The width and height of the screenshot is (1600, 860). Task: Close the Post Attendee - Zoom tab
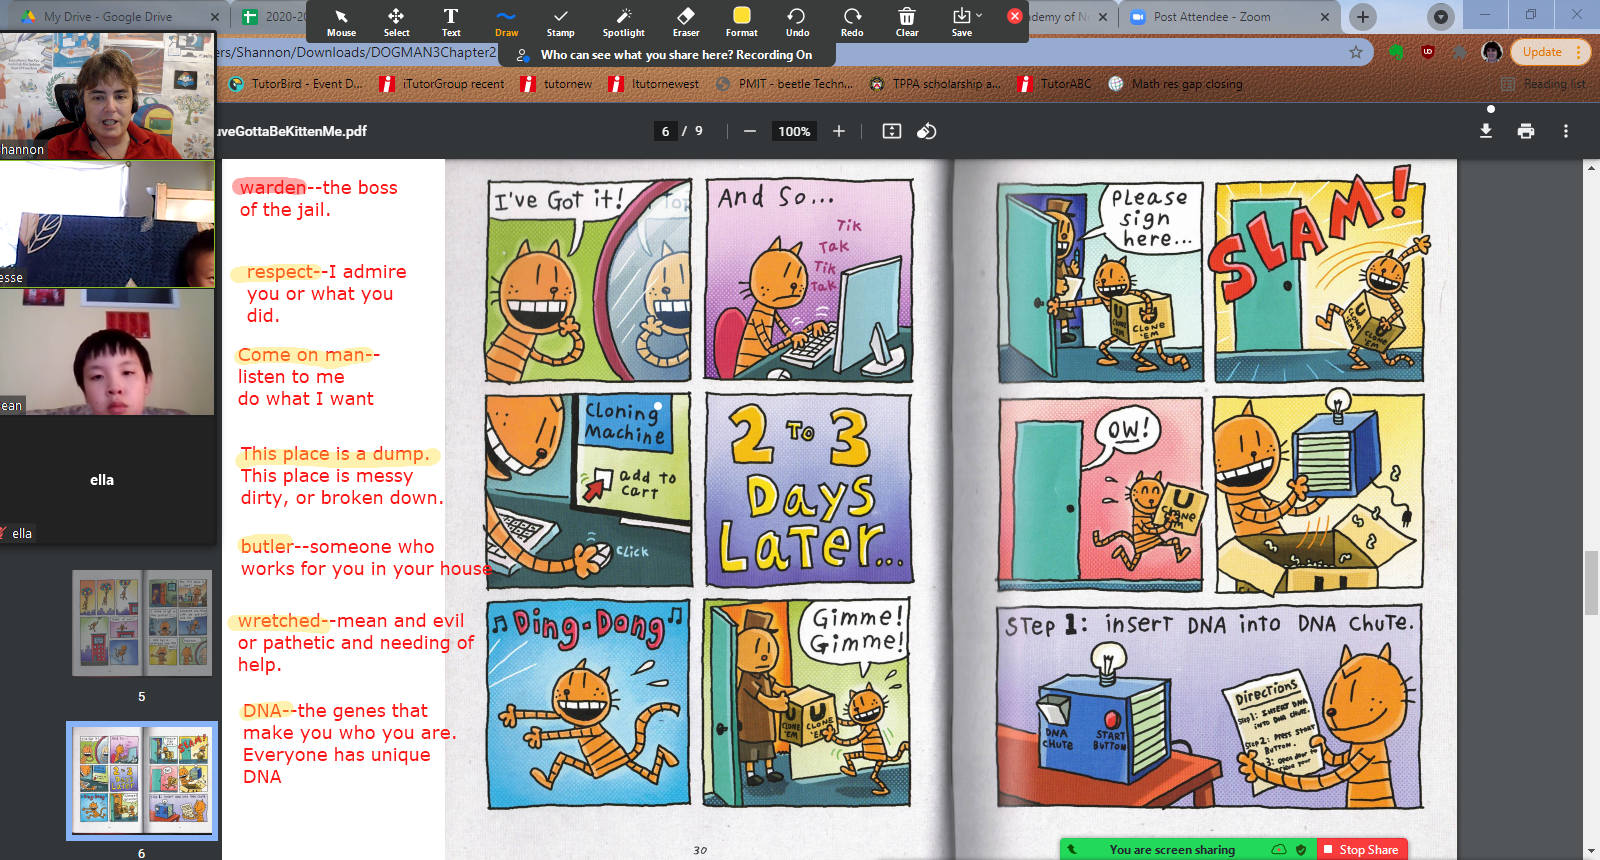[1325, 17]
